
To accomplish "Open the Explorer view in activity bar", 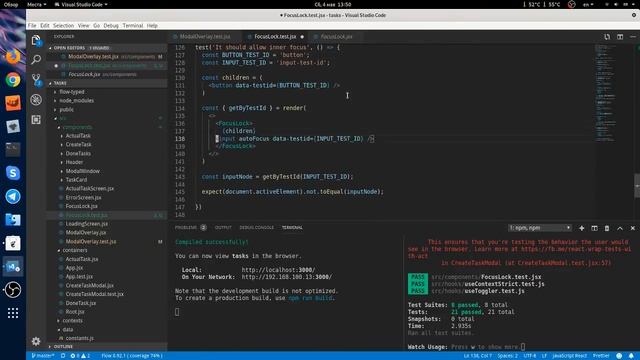I will 36,40.
